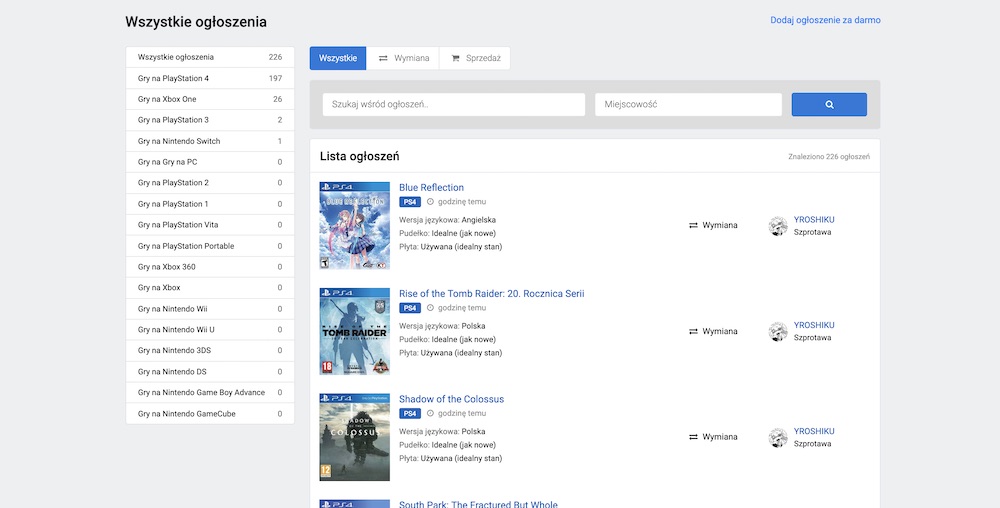Screen dimensions: 1000x508
Task: Select the Wszystkie filter tab
Action: coord(338,58)
